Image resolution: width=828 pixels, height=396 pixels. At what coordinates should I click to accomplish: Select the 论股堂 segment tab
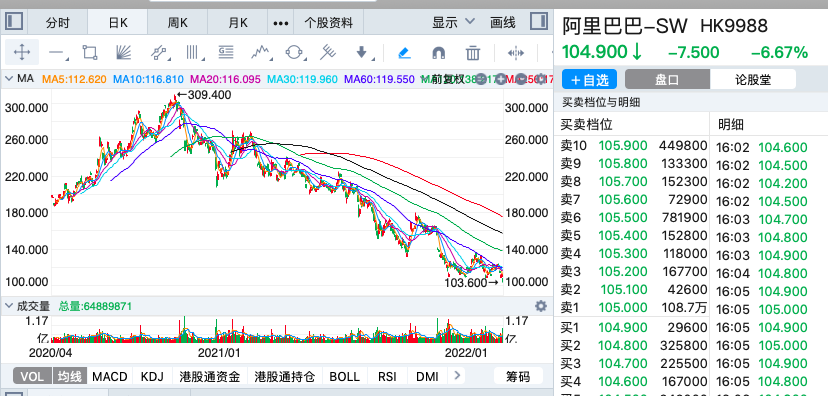click(753, 80)
